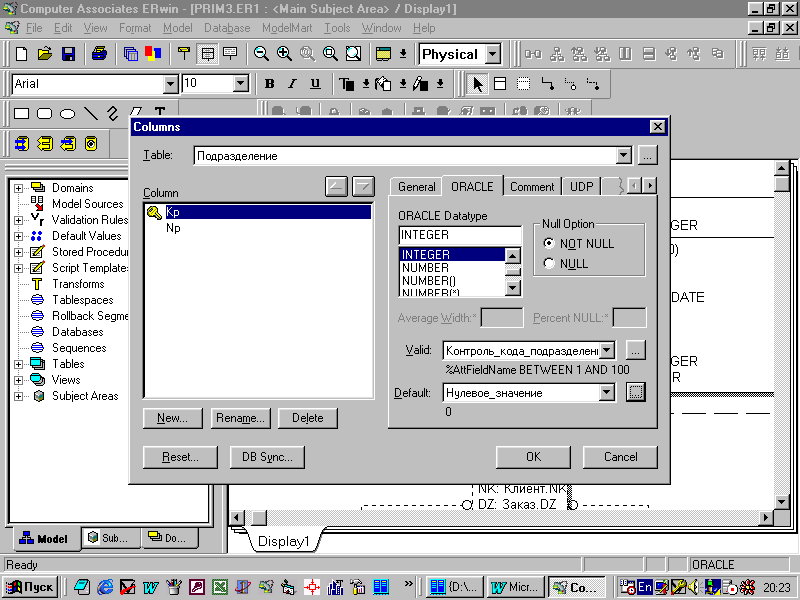Click the New file toolbar icon

click(x=21, y=54)
